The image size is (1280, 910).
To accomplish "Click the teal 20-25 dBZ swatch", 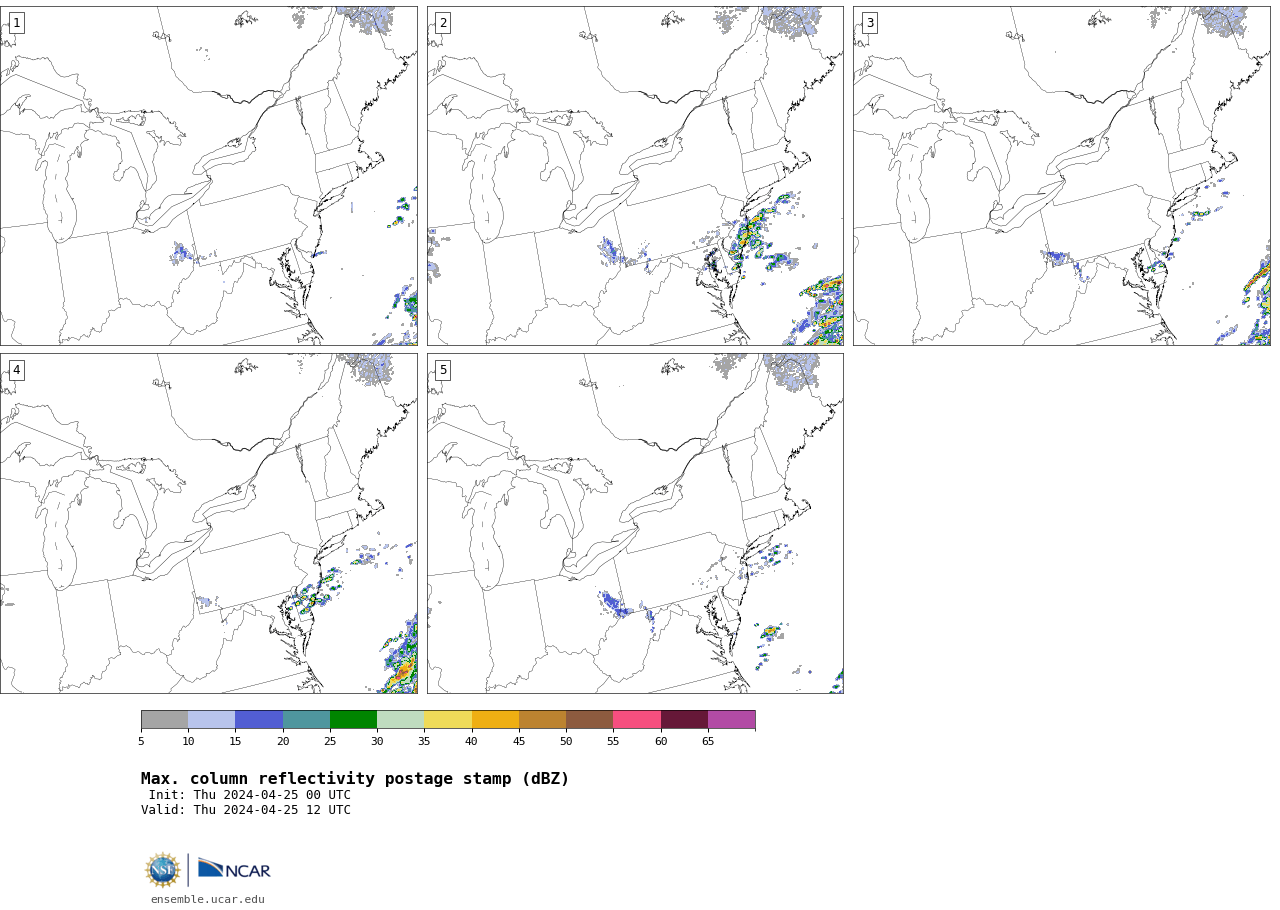I will pyautogui.click(x=306, y=720).
